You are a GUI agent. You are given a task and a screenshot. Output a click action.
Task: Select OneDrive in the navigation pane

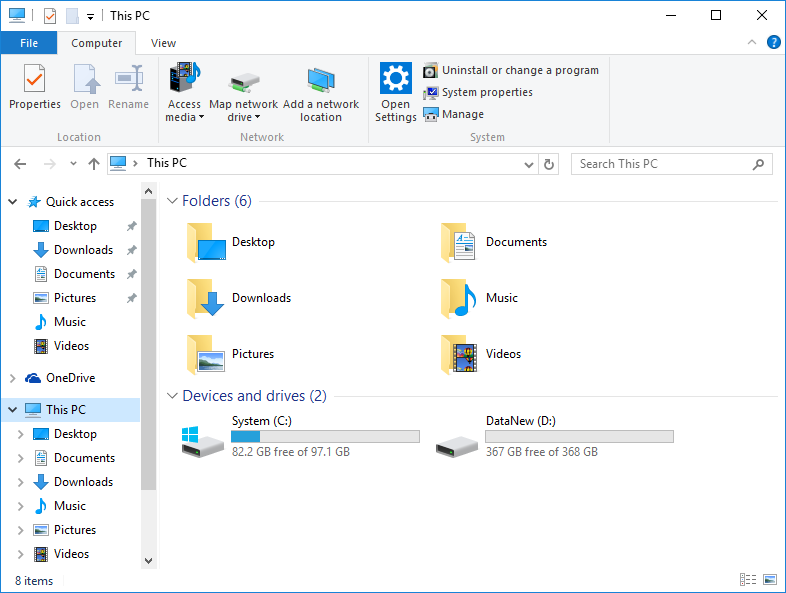coord(70,378)
